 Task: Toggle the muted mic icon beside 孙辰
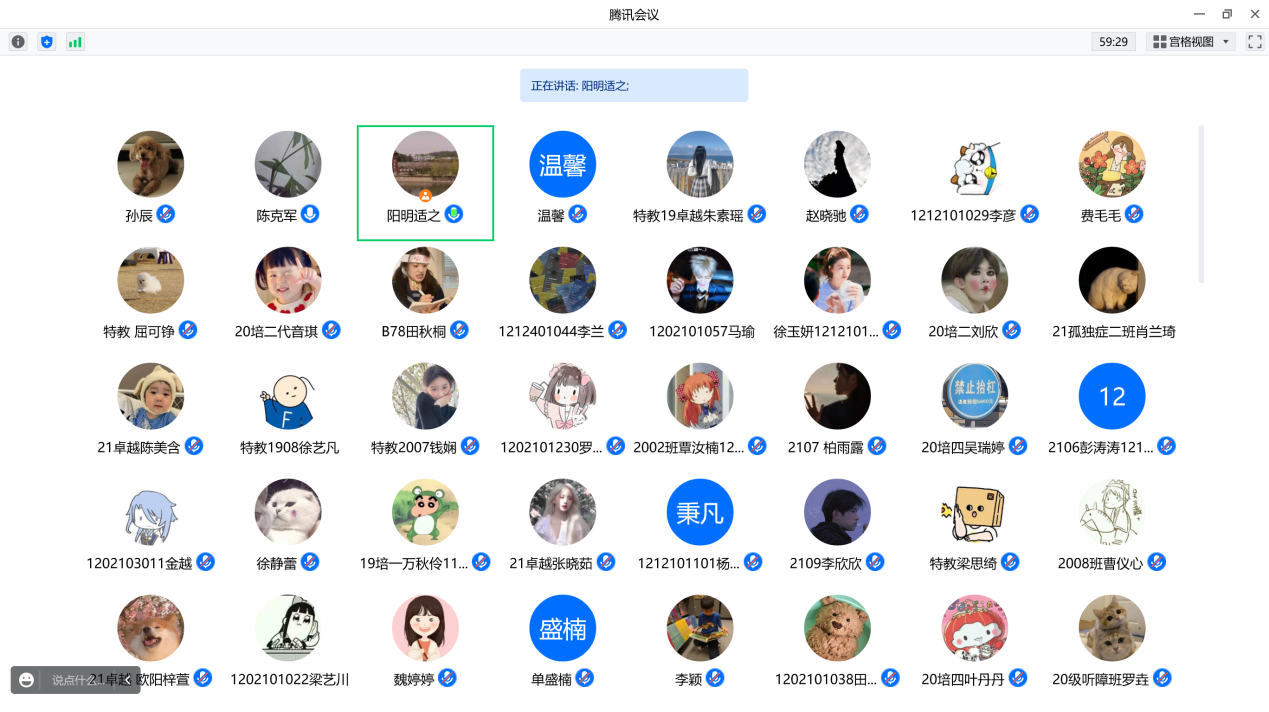pyautogui.click(x=166, y=214)
